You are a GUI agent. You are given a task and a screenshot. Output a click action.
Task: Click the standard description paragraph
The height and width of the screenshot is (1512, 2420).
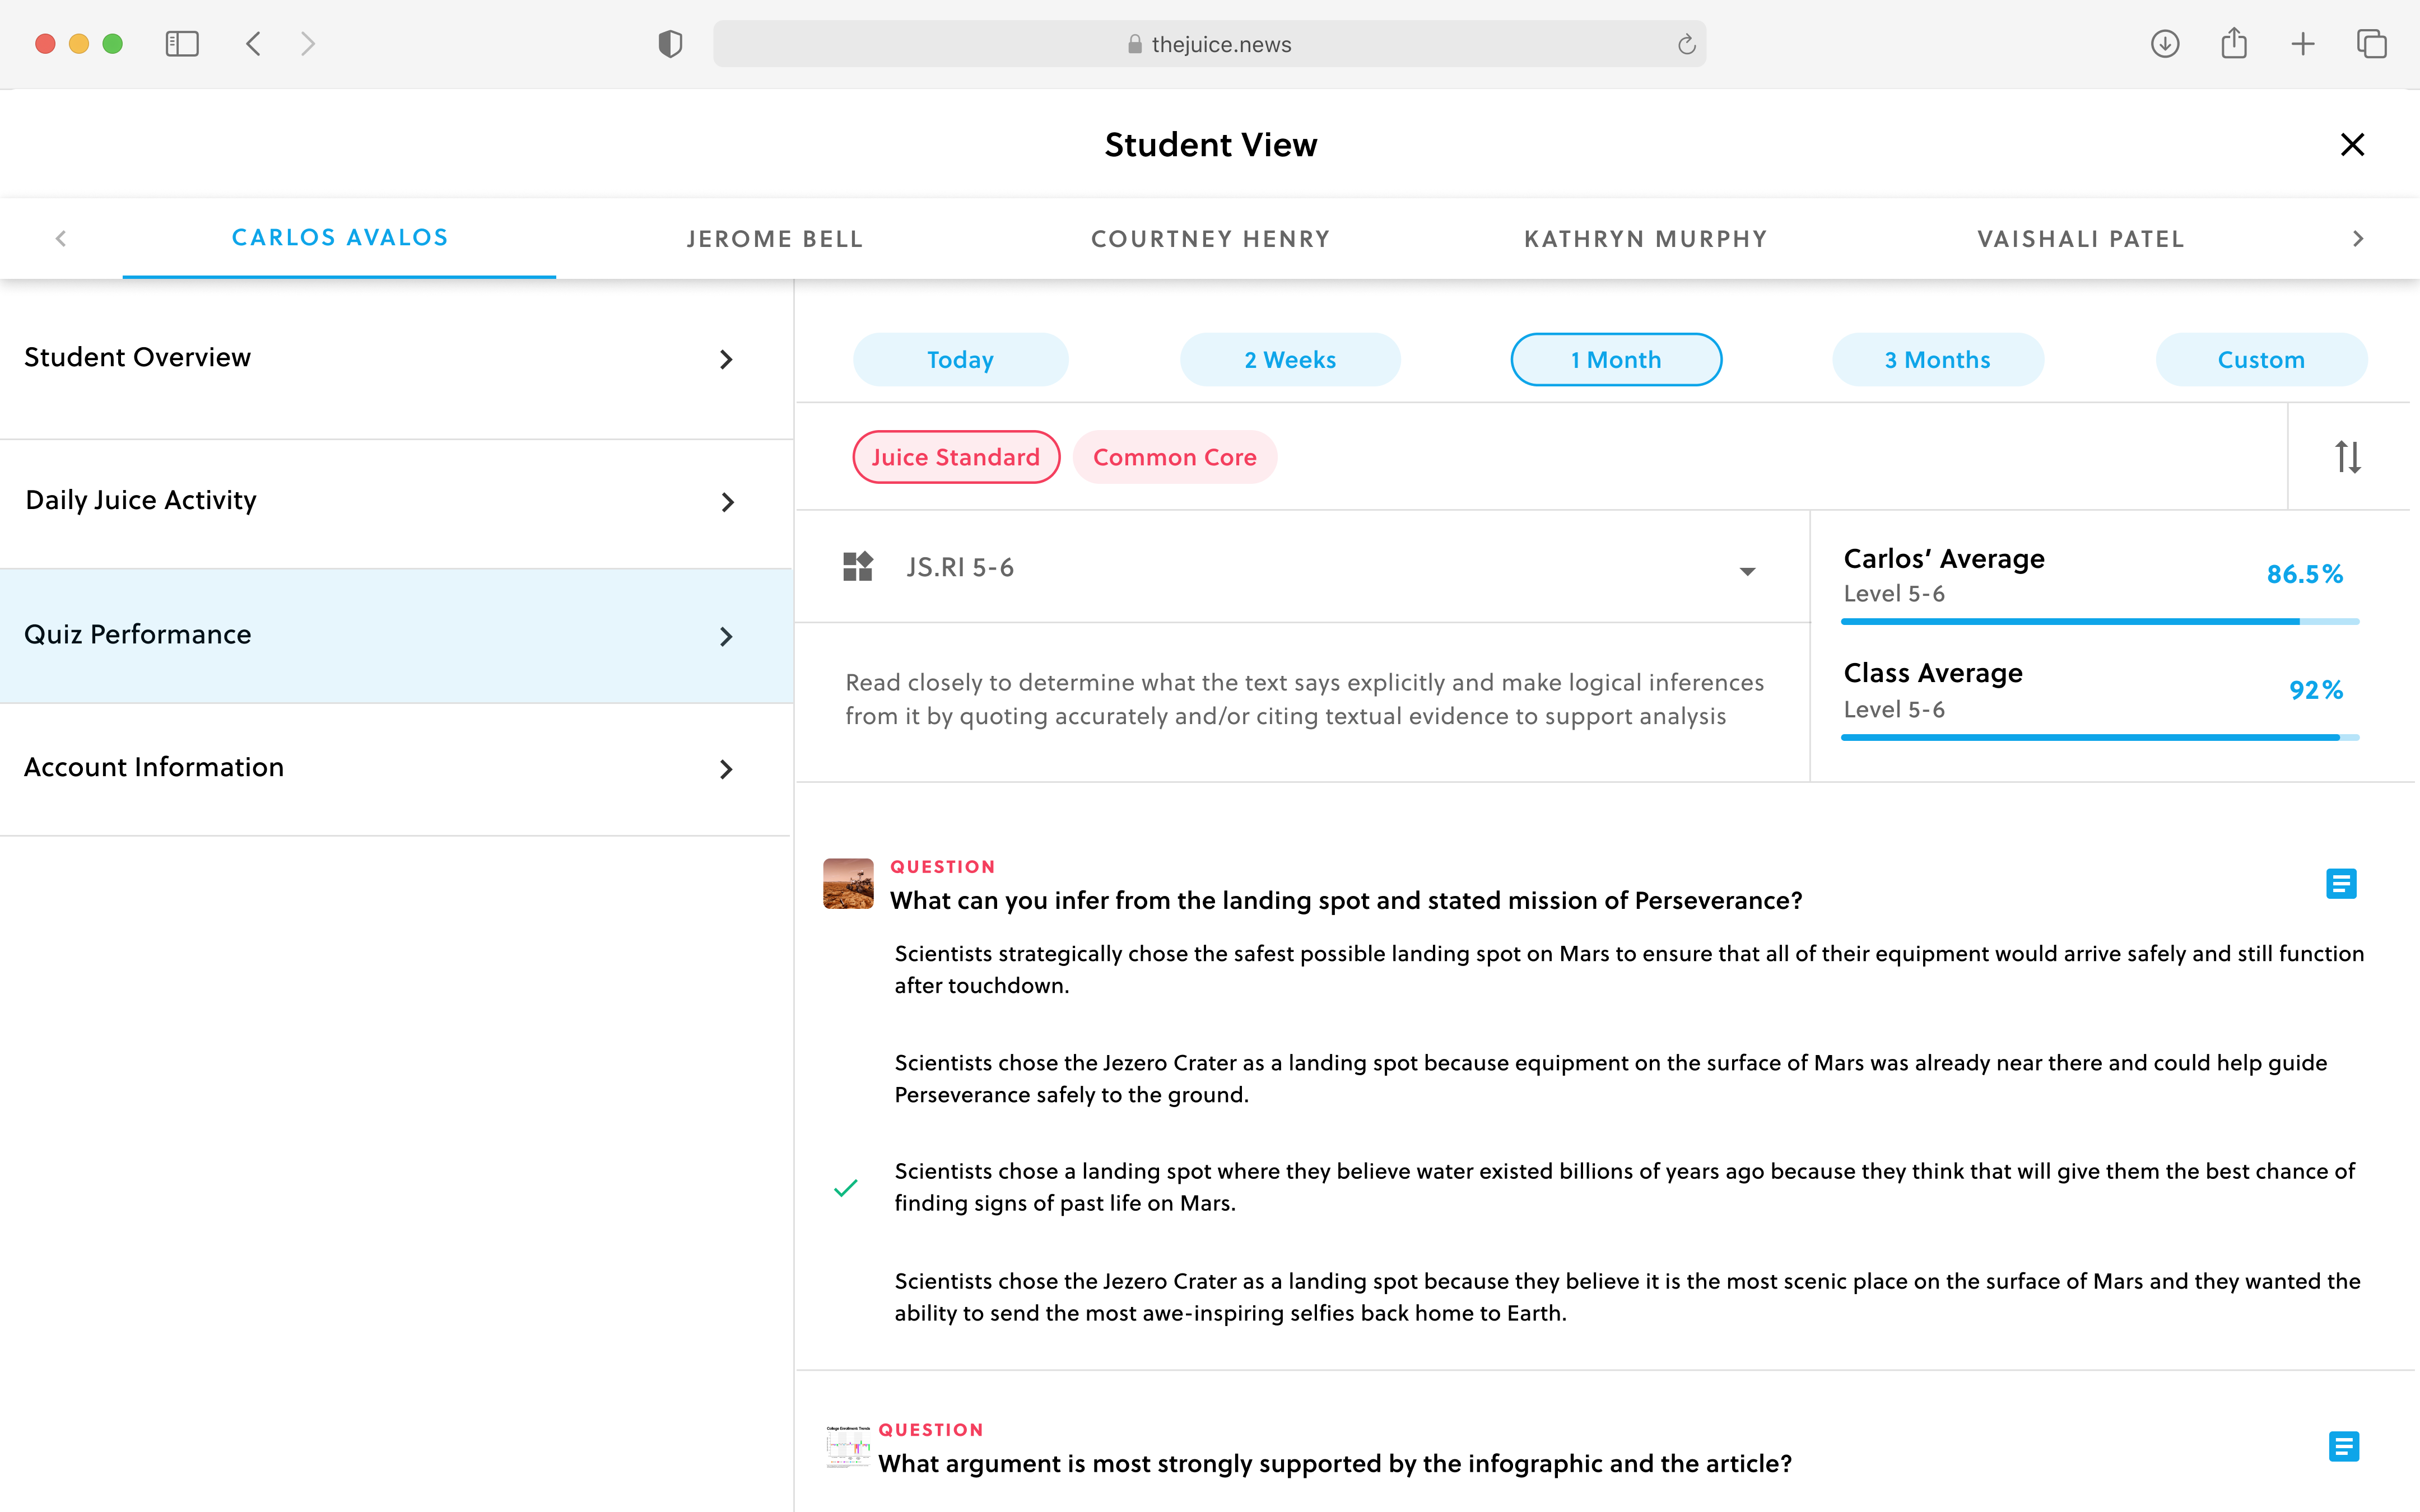click(x=1305, y=699)
